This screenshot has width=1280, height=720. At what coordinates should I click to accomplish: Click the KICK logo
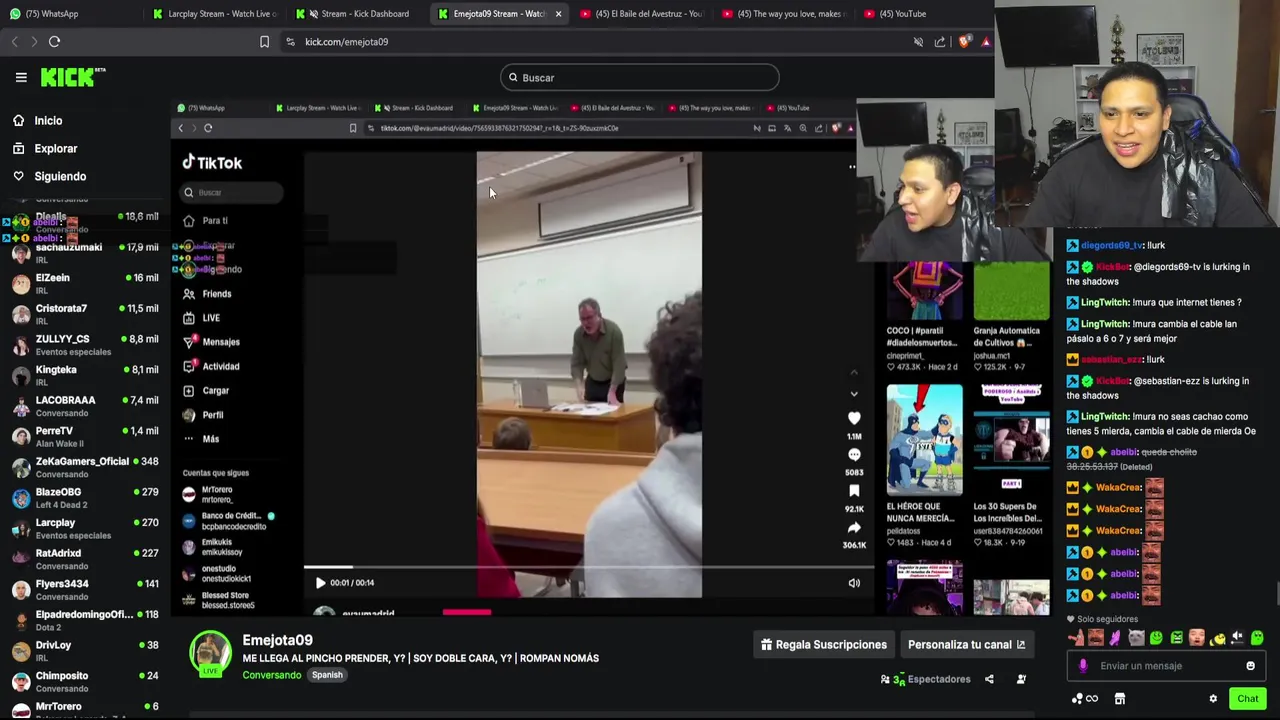[73, 77]
